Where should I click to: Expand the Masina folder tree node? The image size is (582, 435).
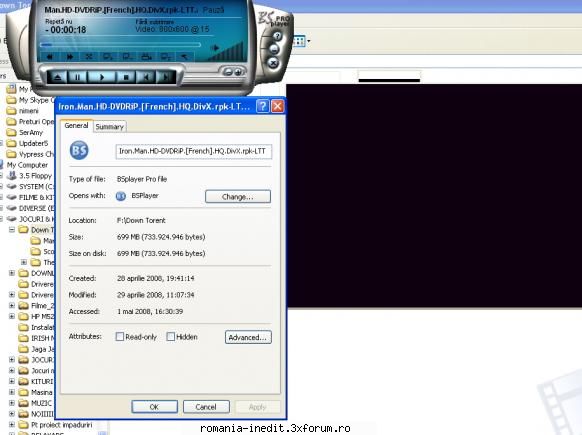click(x=12, y=392)
